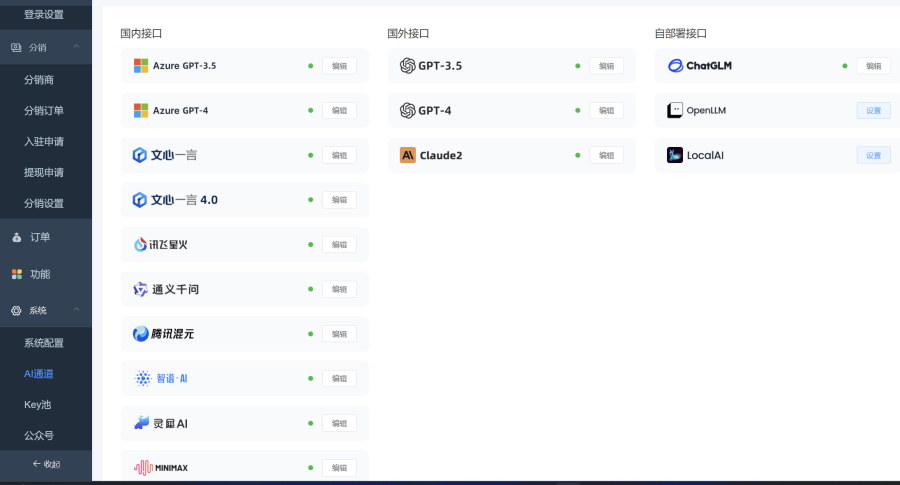The height and width of the screenshot is (485, 900).
Task: Collapse sidebar with 收起 button
Action: click(x=46, y=464)
